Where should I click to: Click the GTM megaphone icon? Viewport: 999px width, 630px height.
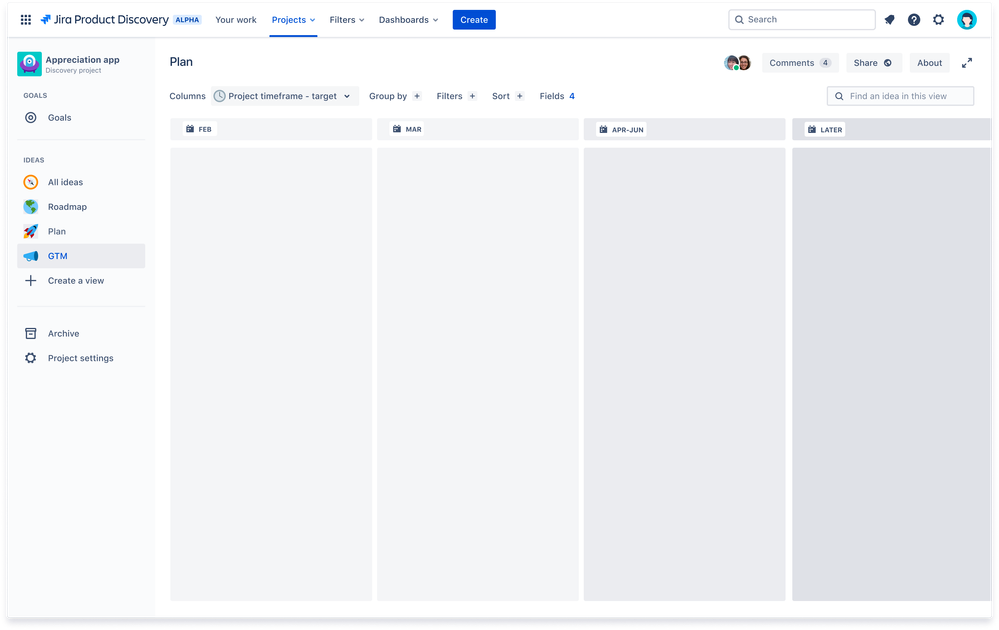31,256
